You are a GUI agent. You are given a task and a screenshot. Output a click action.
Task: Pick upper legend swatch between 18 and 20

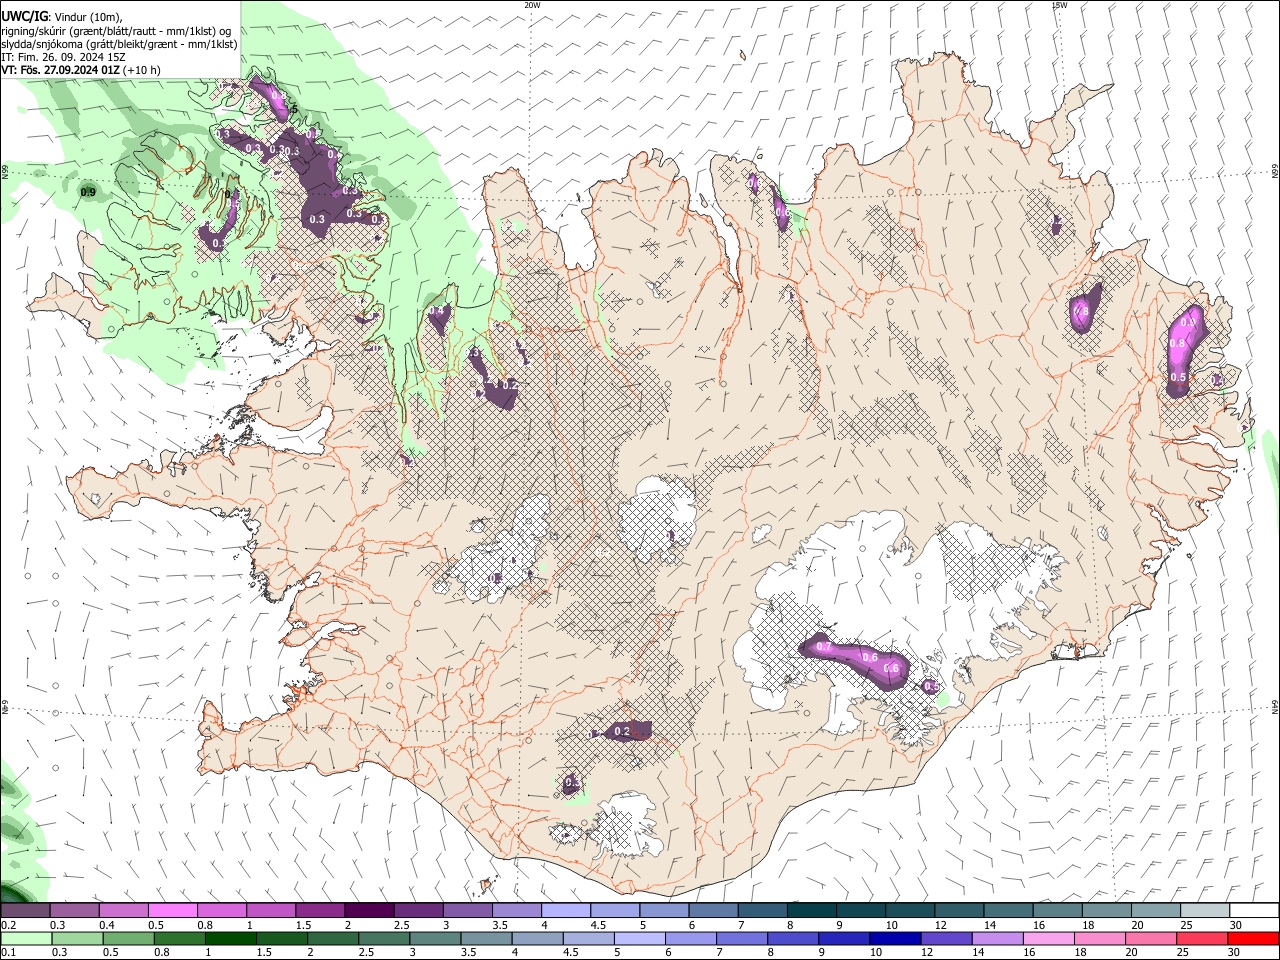coord(1105,911)
